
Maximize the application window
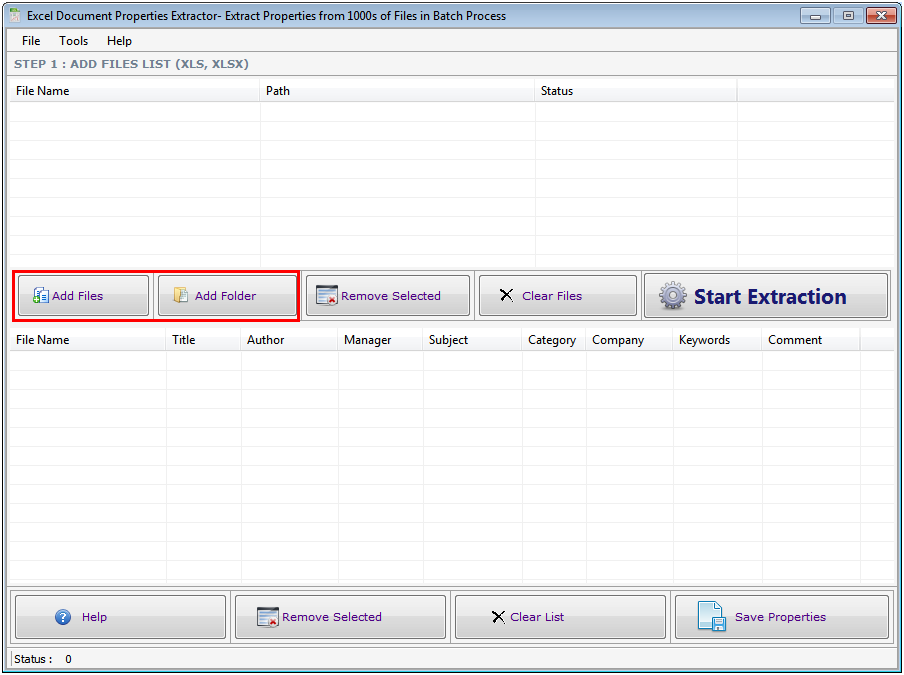tap(848, 16)
